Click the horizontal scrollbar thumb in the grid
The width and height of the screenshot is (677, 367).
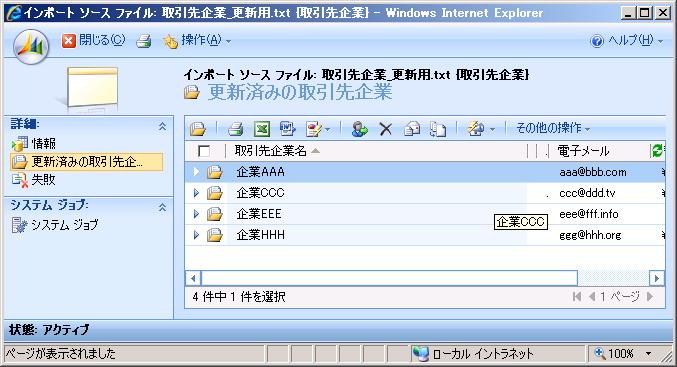click(x=389, y=278)
